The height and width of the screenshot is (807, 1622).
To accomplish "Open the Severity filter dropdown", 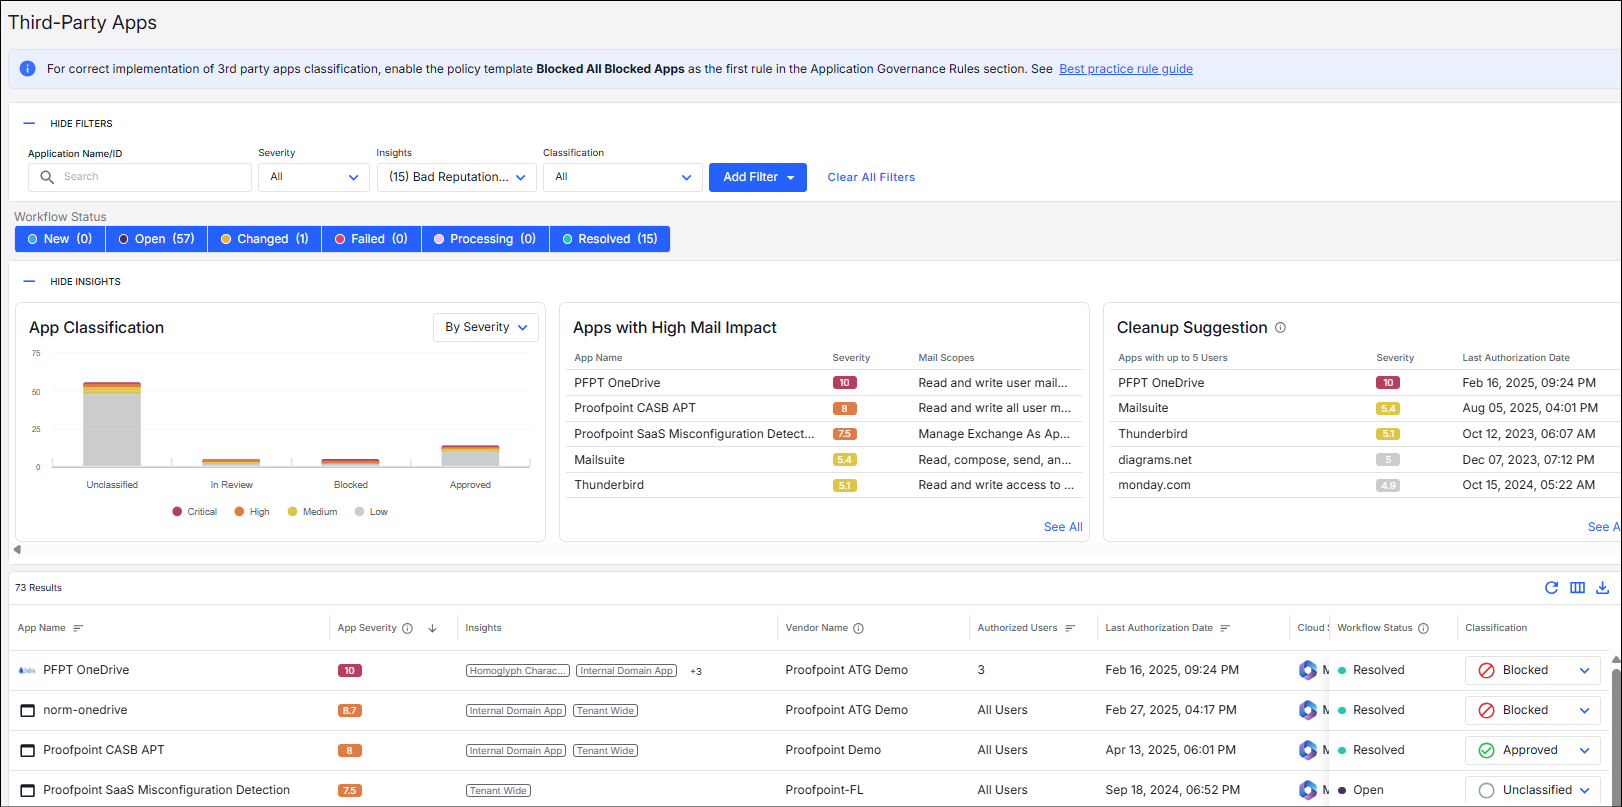I will pyautogui.click(x=314, y=177).
